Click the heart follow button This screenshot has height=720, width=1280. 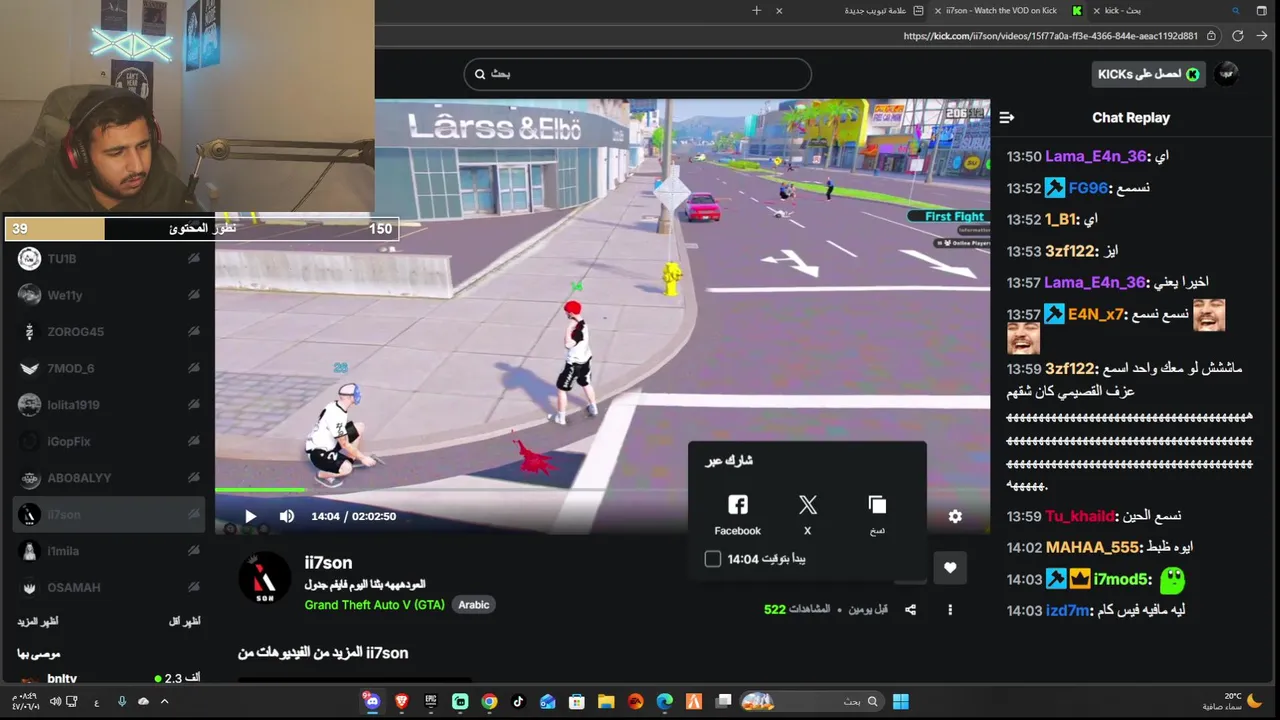950,568
